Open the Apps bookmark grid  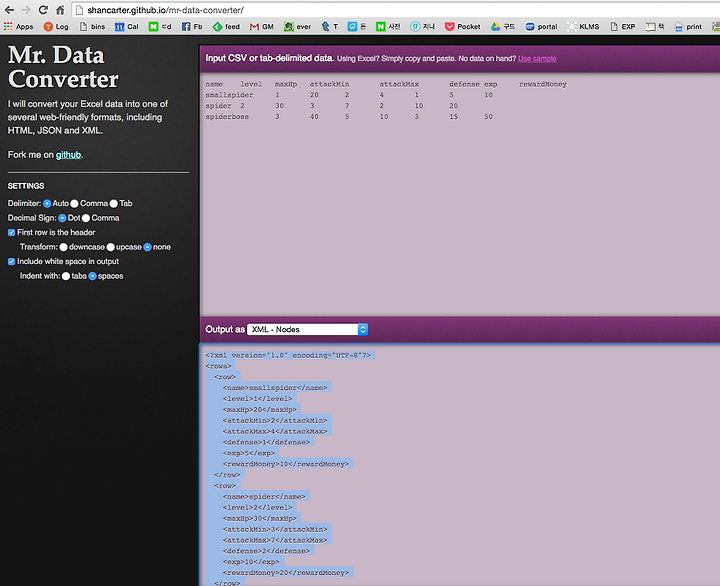tap(18, 27)
